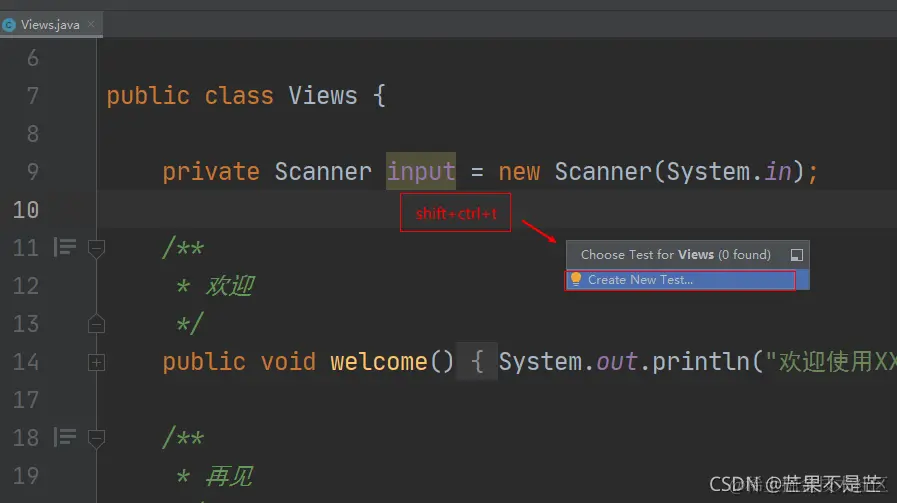Click line number 17 in gutter
897x503 pixels.
click(x=26, y=400)
